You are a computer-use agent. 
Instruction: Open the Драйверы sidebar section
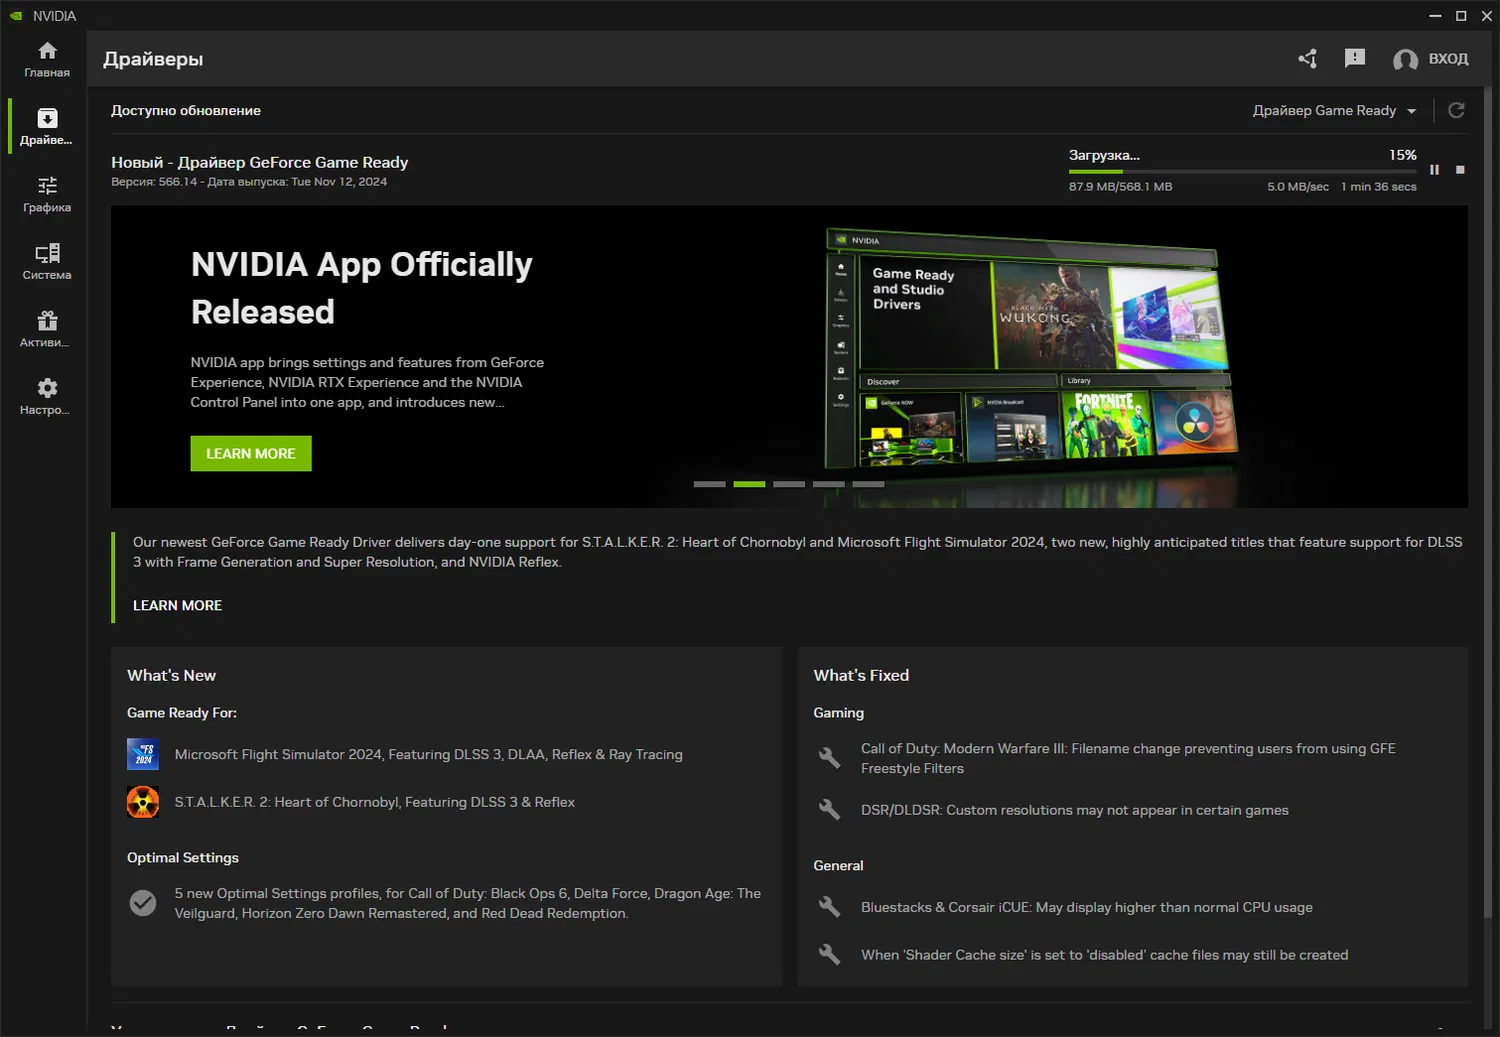(x=47, y=126)
